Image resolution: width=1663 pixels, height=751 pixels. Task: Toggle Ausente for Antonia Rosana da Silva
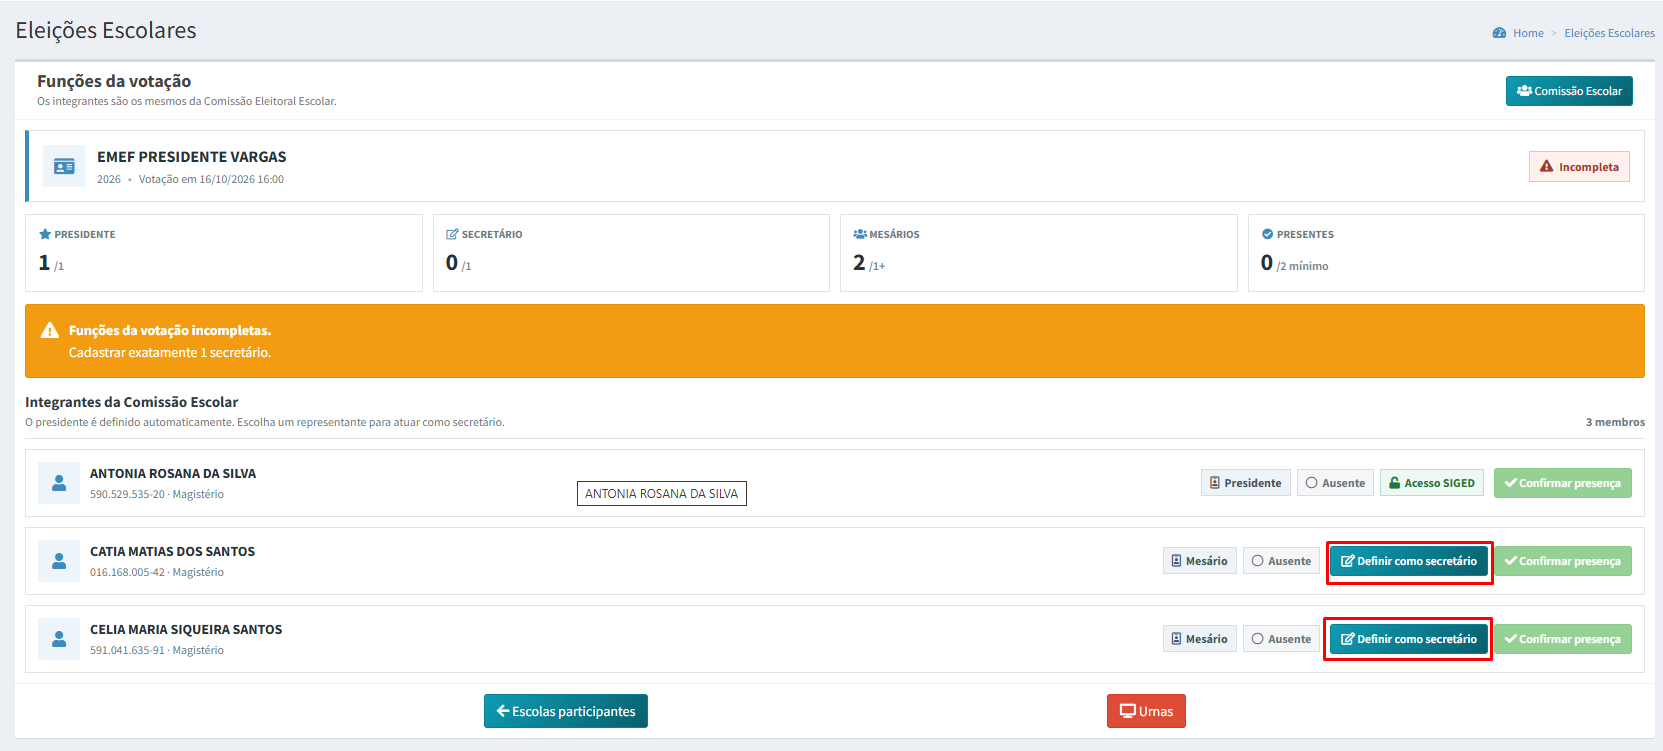[x=1335, y=483]
